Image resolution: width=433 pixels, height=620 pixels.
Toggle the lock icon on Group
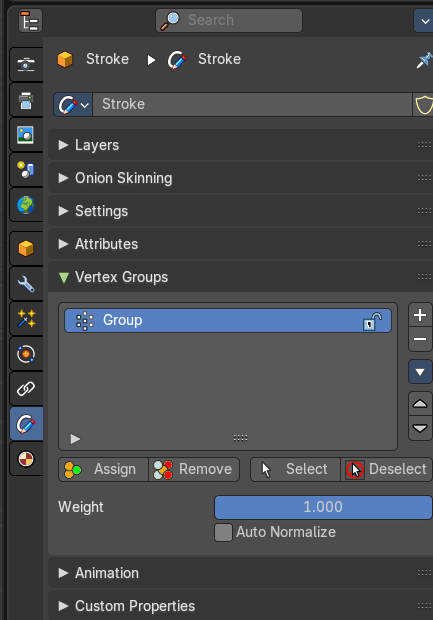(372, 321)
